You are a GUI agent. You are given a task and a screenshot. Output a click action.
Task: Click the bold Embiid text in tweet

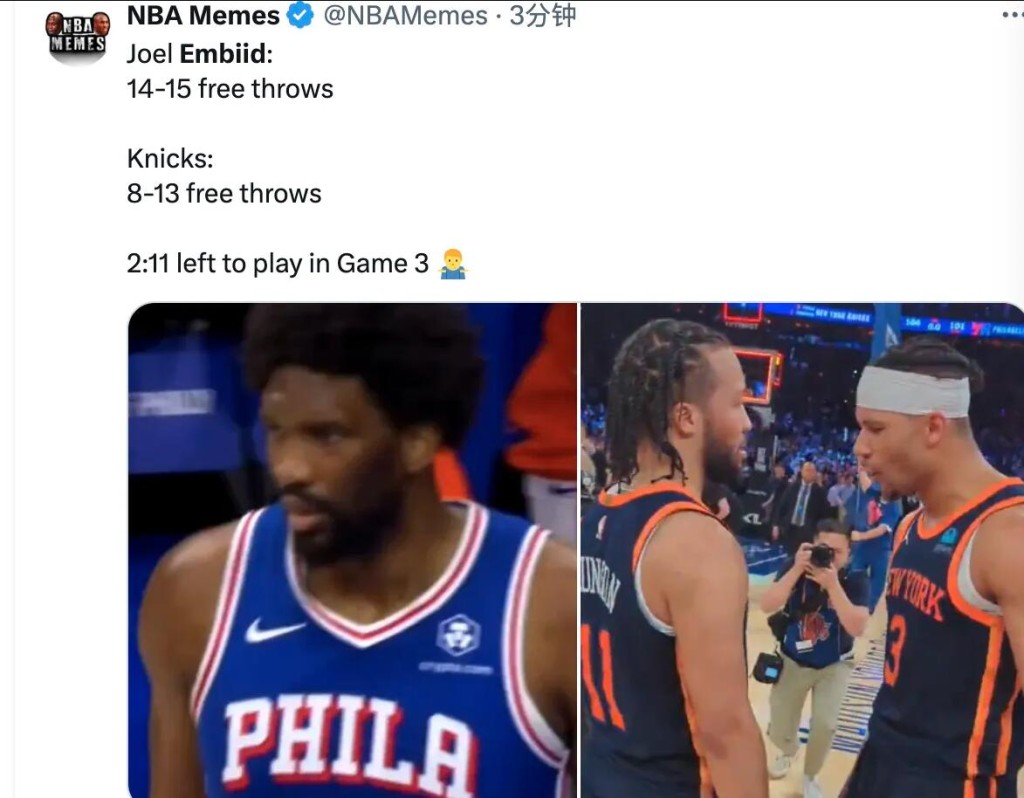coord(223,54)
